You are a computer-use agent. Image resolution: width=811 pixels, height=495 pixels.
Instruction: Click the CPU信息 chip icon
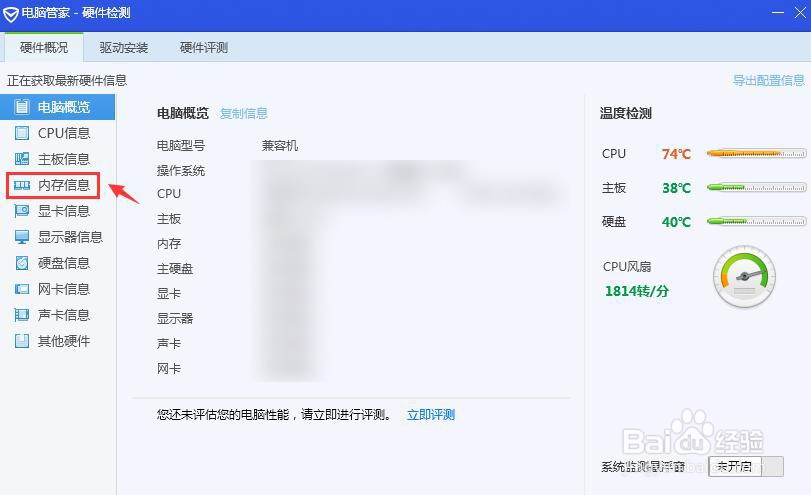click(22, 133)
